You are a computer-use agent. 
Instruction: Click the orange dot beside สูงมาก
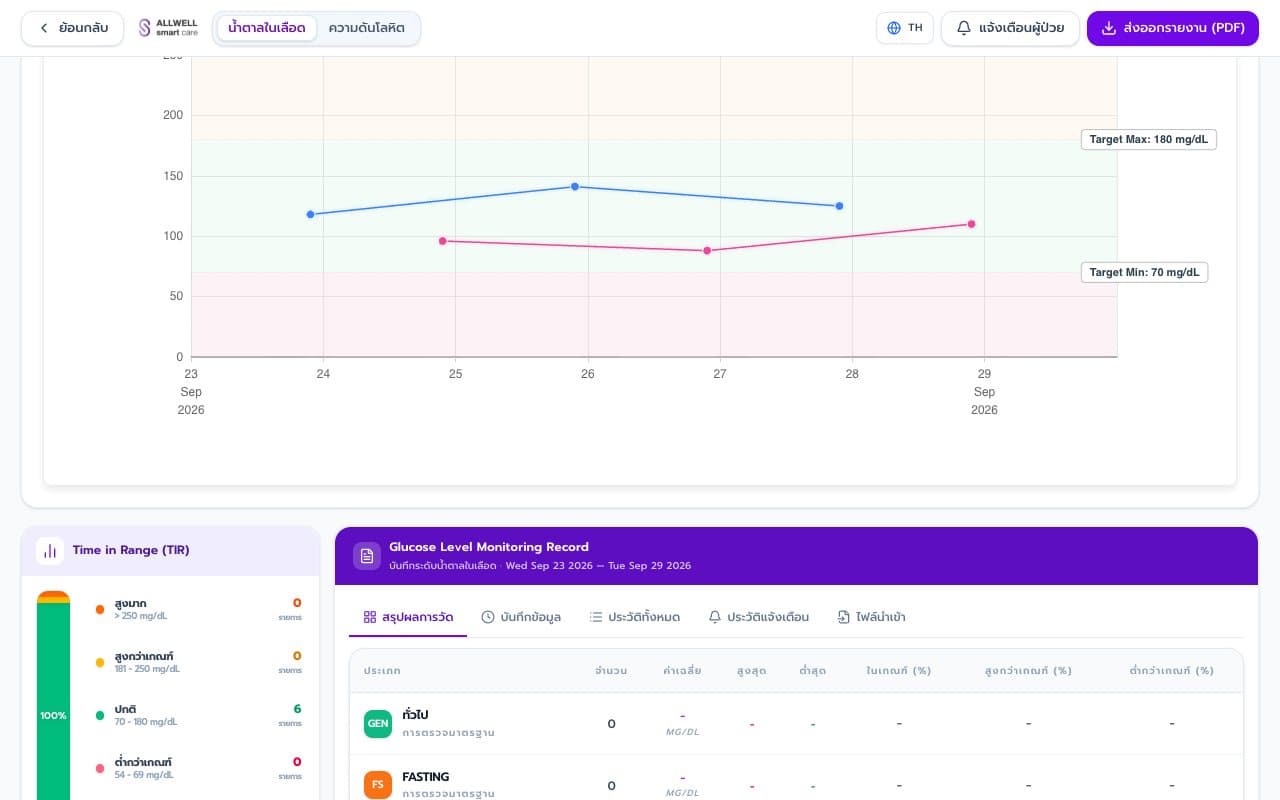[100, 609]
